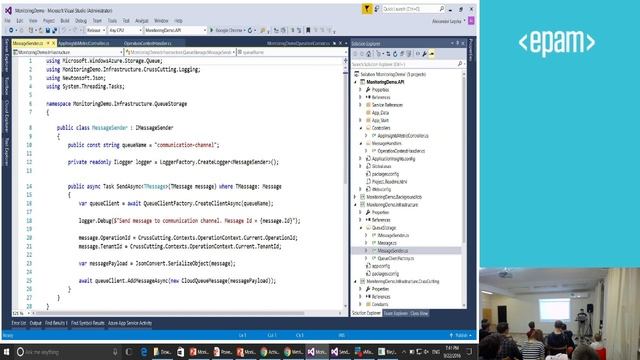Open the Class View tab

pos(419,313)
